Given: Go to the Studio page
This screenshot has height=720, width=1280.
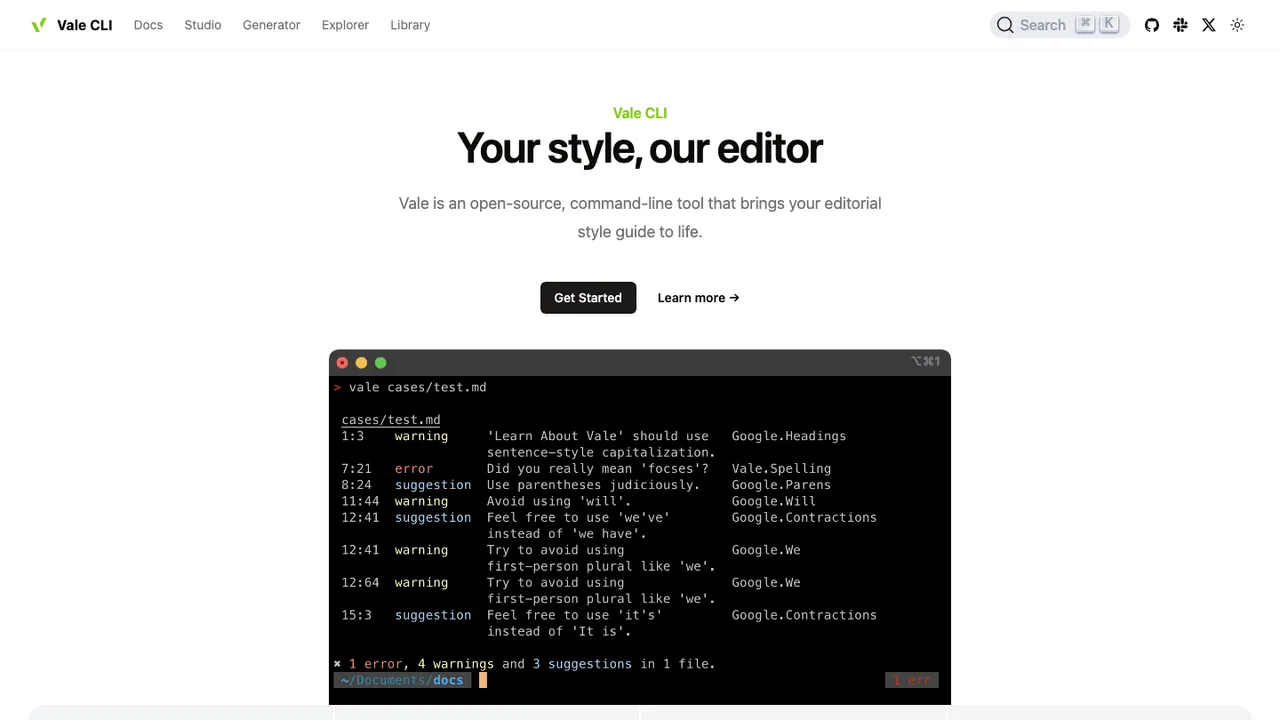Looking at the screenshot, I should coord(203,25).
